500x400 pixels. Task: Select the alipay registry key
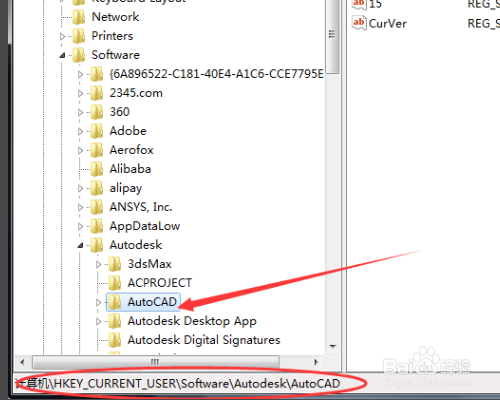tap(126, 188)
